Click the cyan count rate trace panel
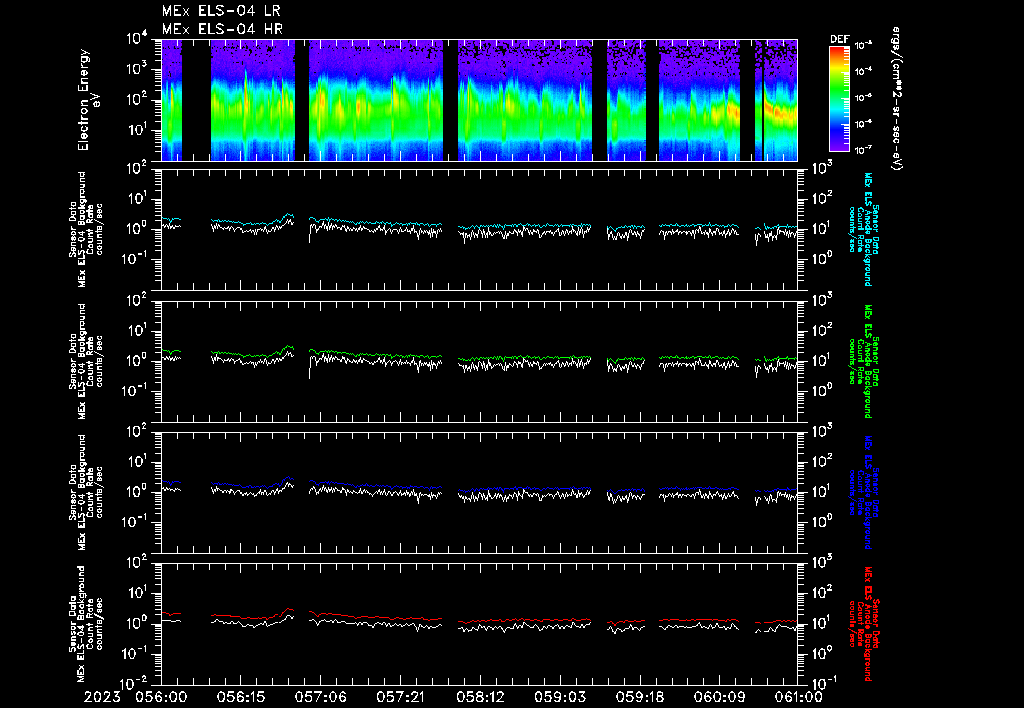1024x708 pixels. pyautogui.click(x=479, y=229)
